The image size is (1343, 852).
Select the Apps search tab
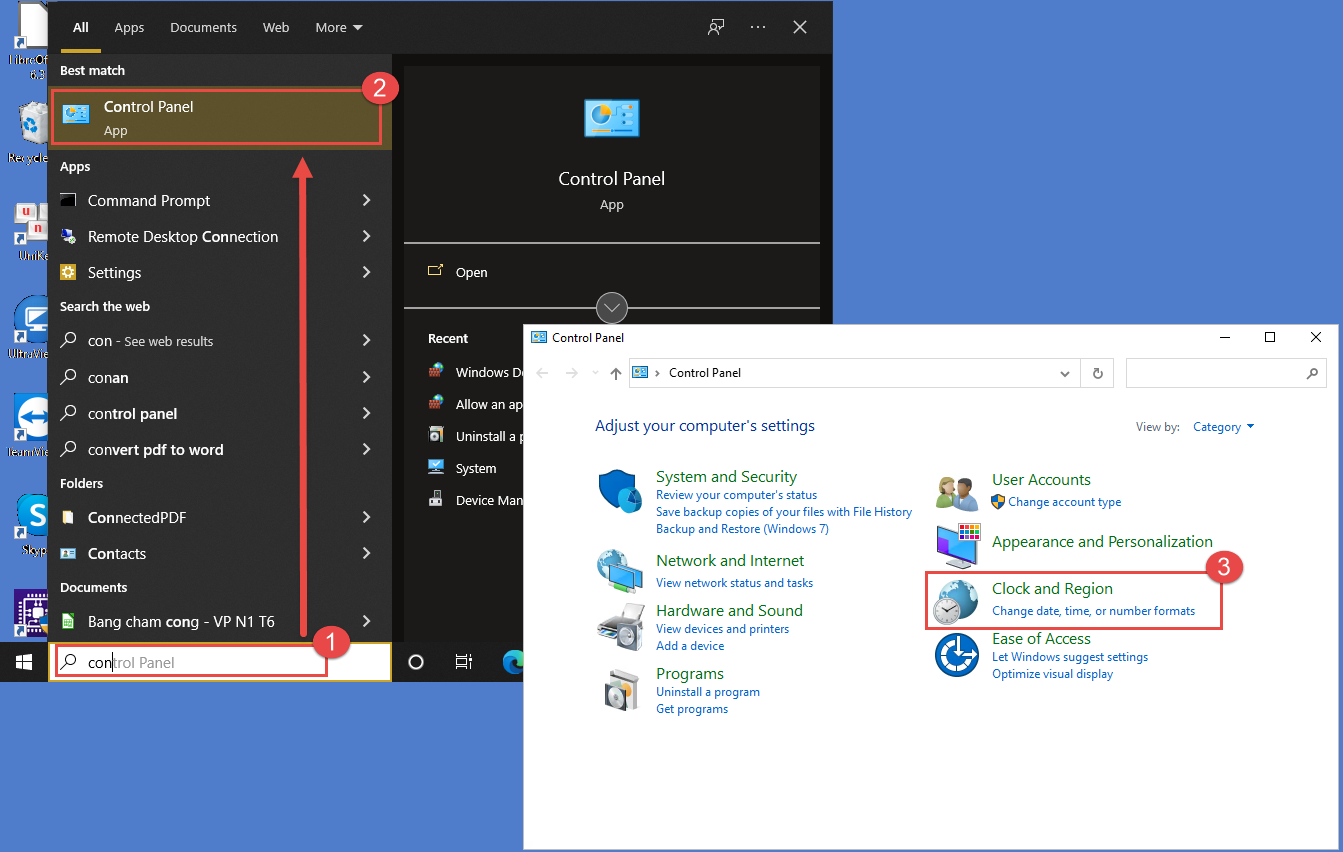pyautogui.click(x=129, y=27)
